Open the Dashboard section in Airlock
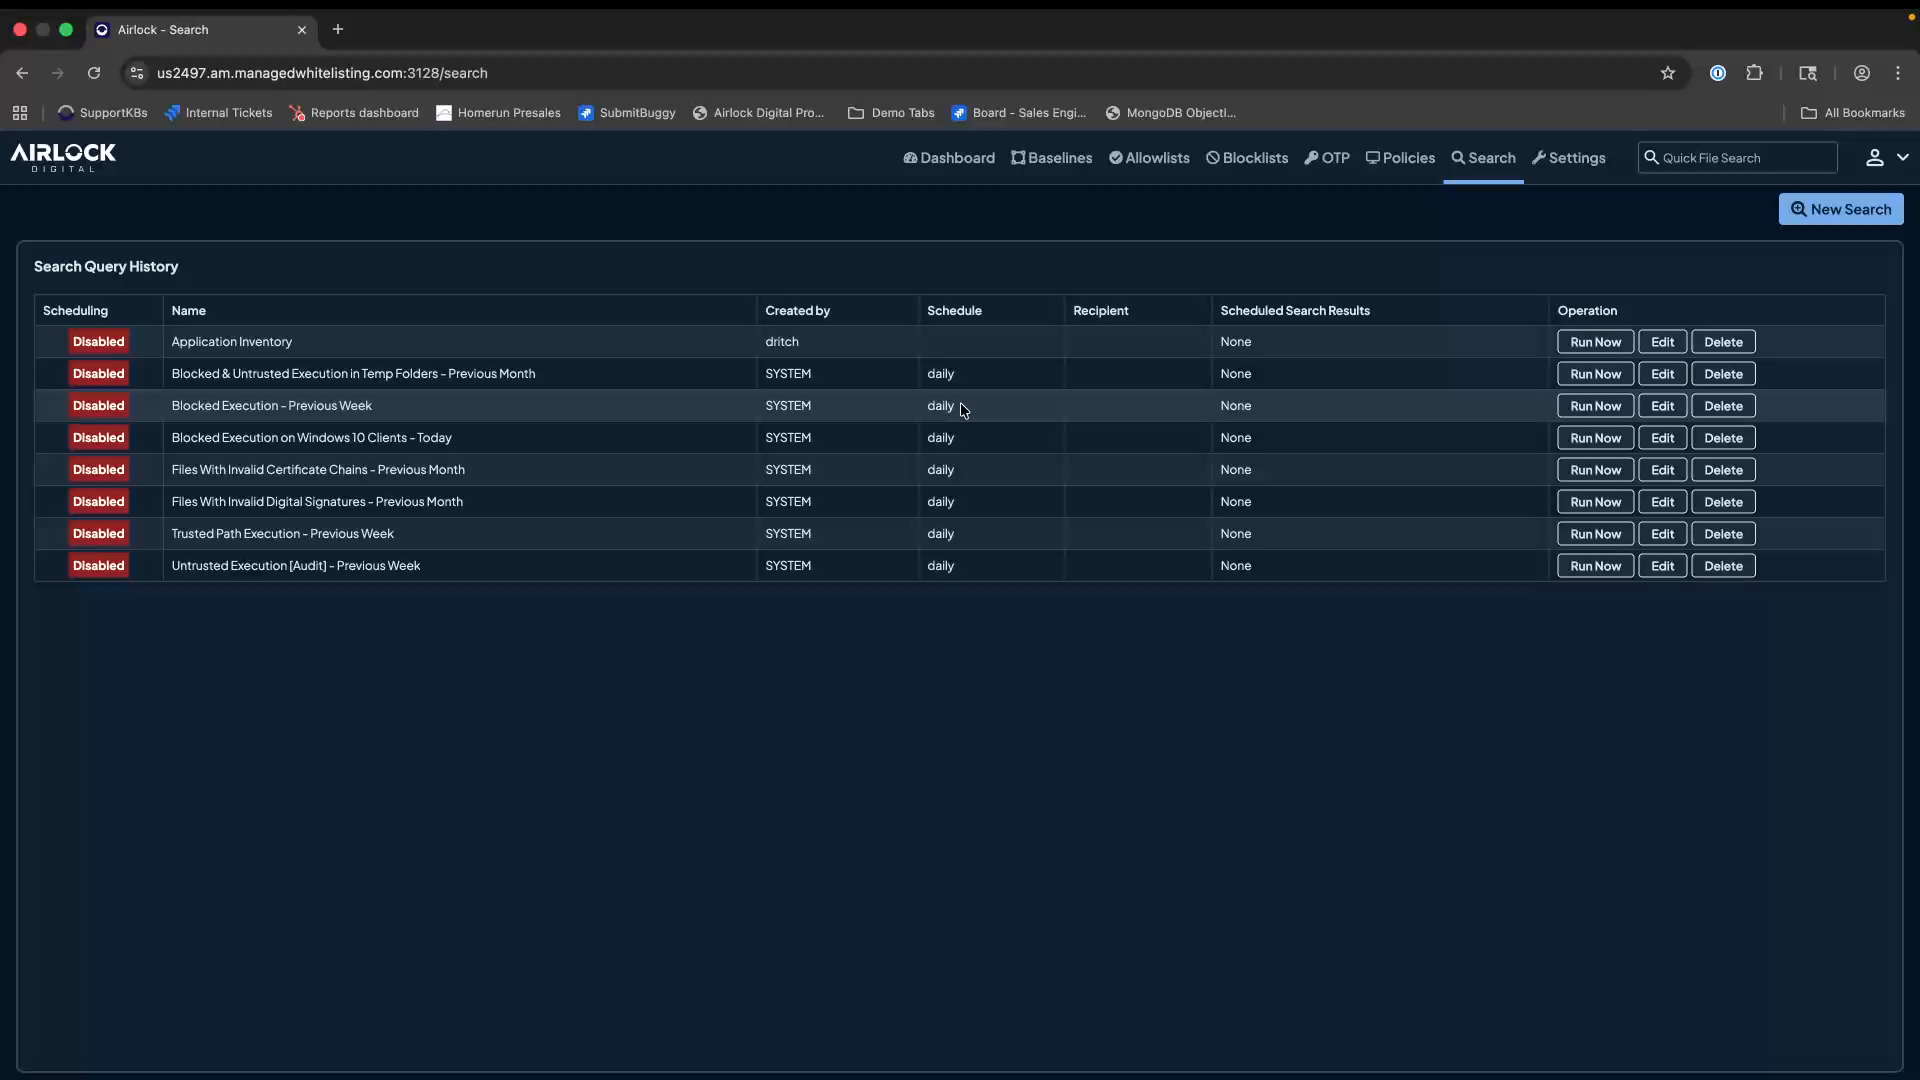The height and width of the screenshot is (1080, 1920). [x=948, y=158]
